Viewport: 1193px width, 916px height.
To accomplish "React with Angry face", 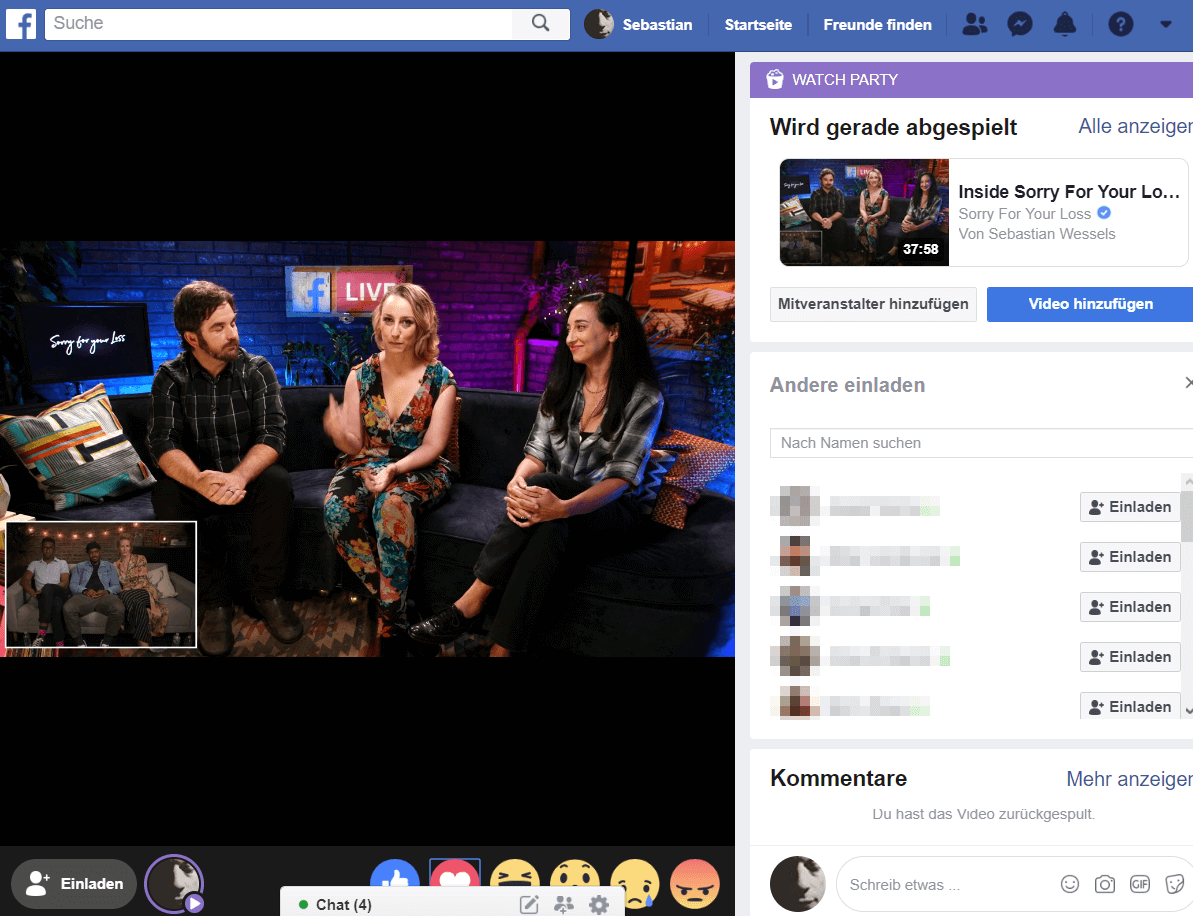I will pos(695,884).
